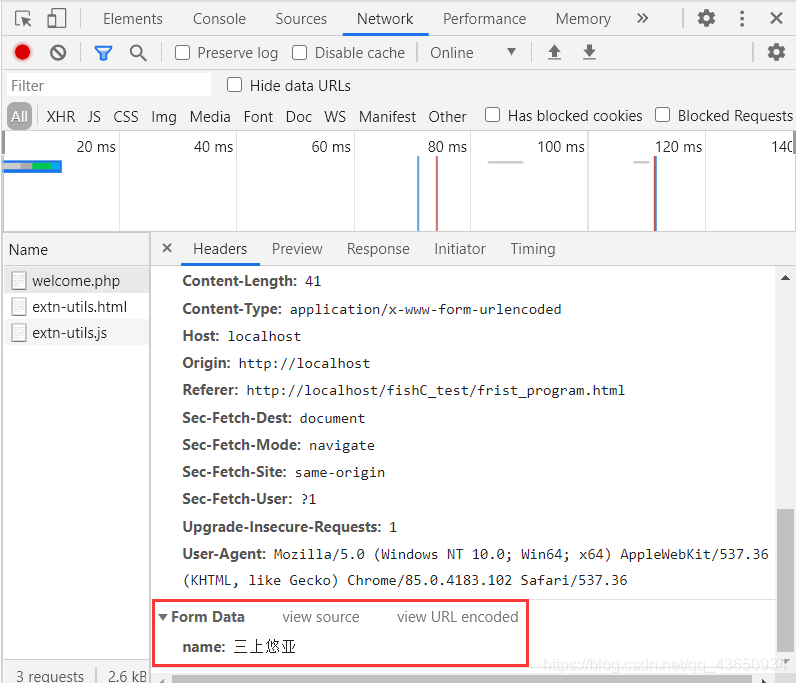
Task: Check Hide data URLs
Action: 235,85
